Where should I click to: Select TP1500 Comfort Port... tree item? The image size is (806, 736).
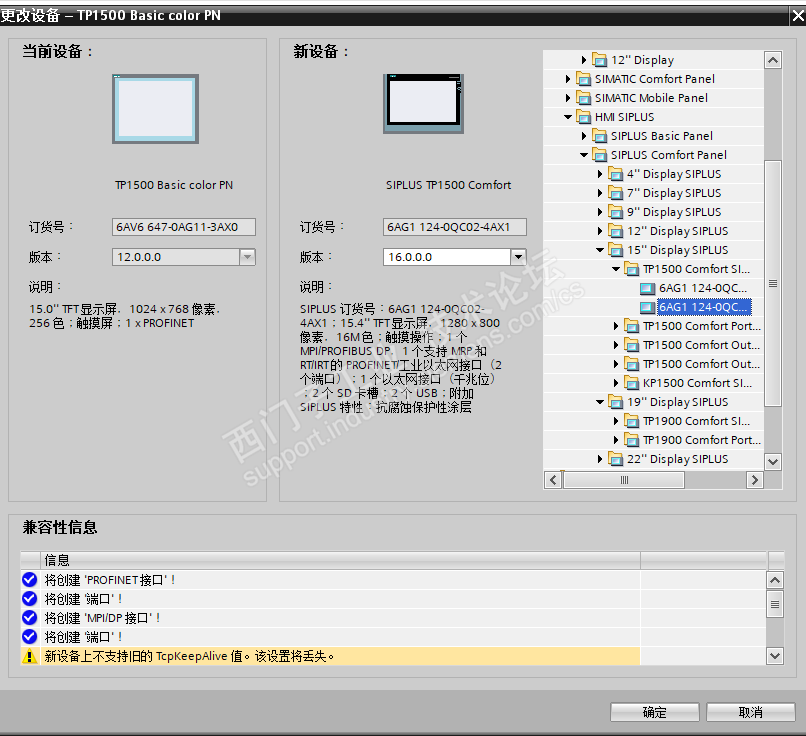tap(702, 326)
